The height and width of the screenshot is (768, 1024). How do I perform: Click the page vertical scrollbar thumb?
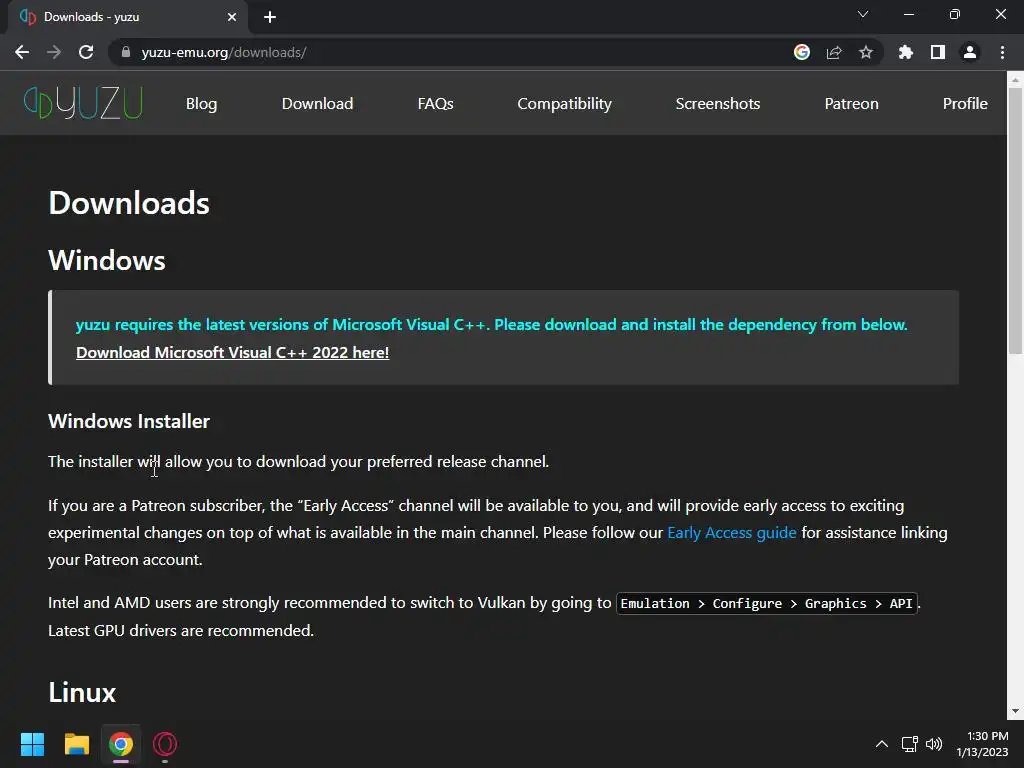click(1015, 221)
